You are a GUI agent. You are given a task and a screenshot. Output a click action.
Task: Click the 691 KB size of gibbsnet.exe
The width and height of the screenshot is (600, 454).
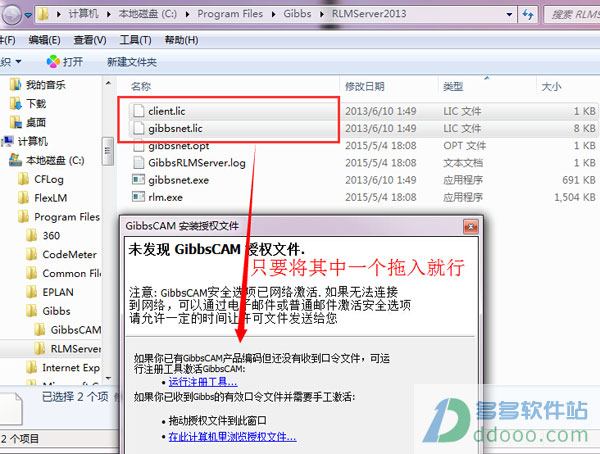[x=579, y=180]
